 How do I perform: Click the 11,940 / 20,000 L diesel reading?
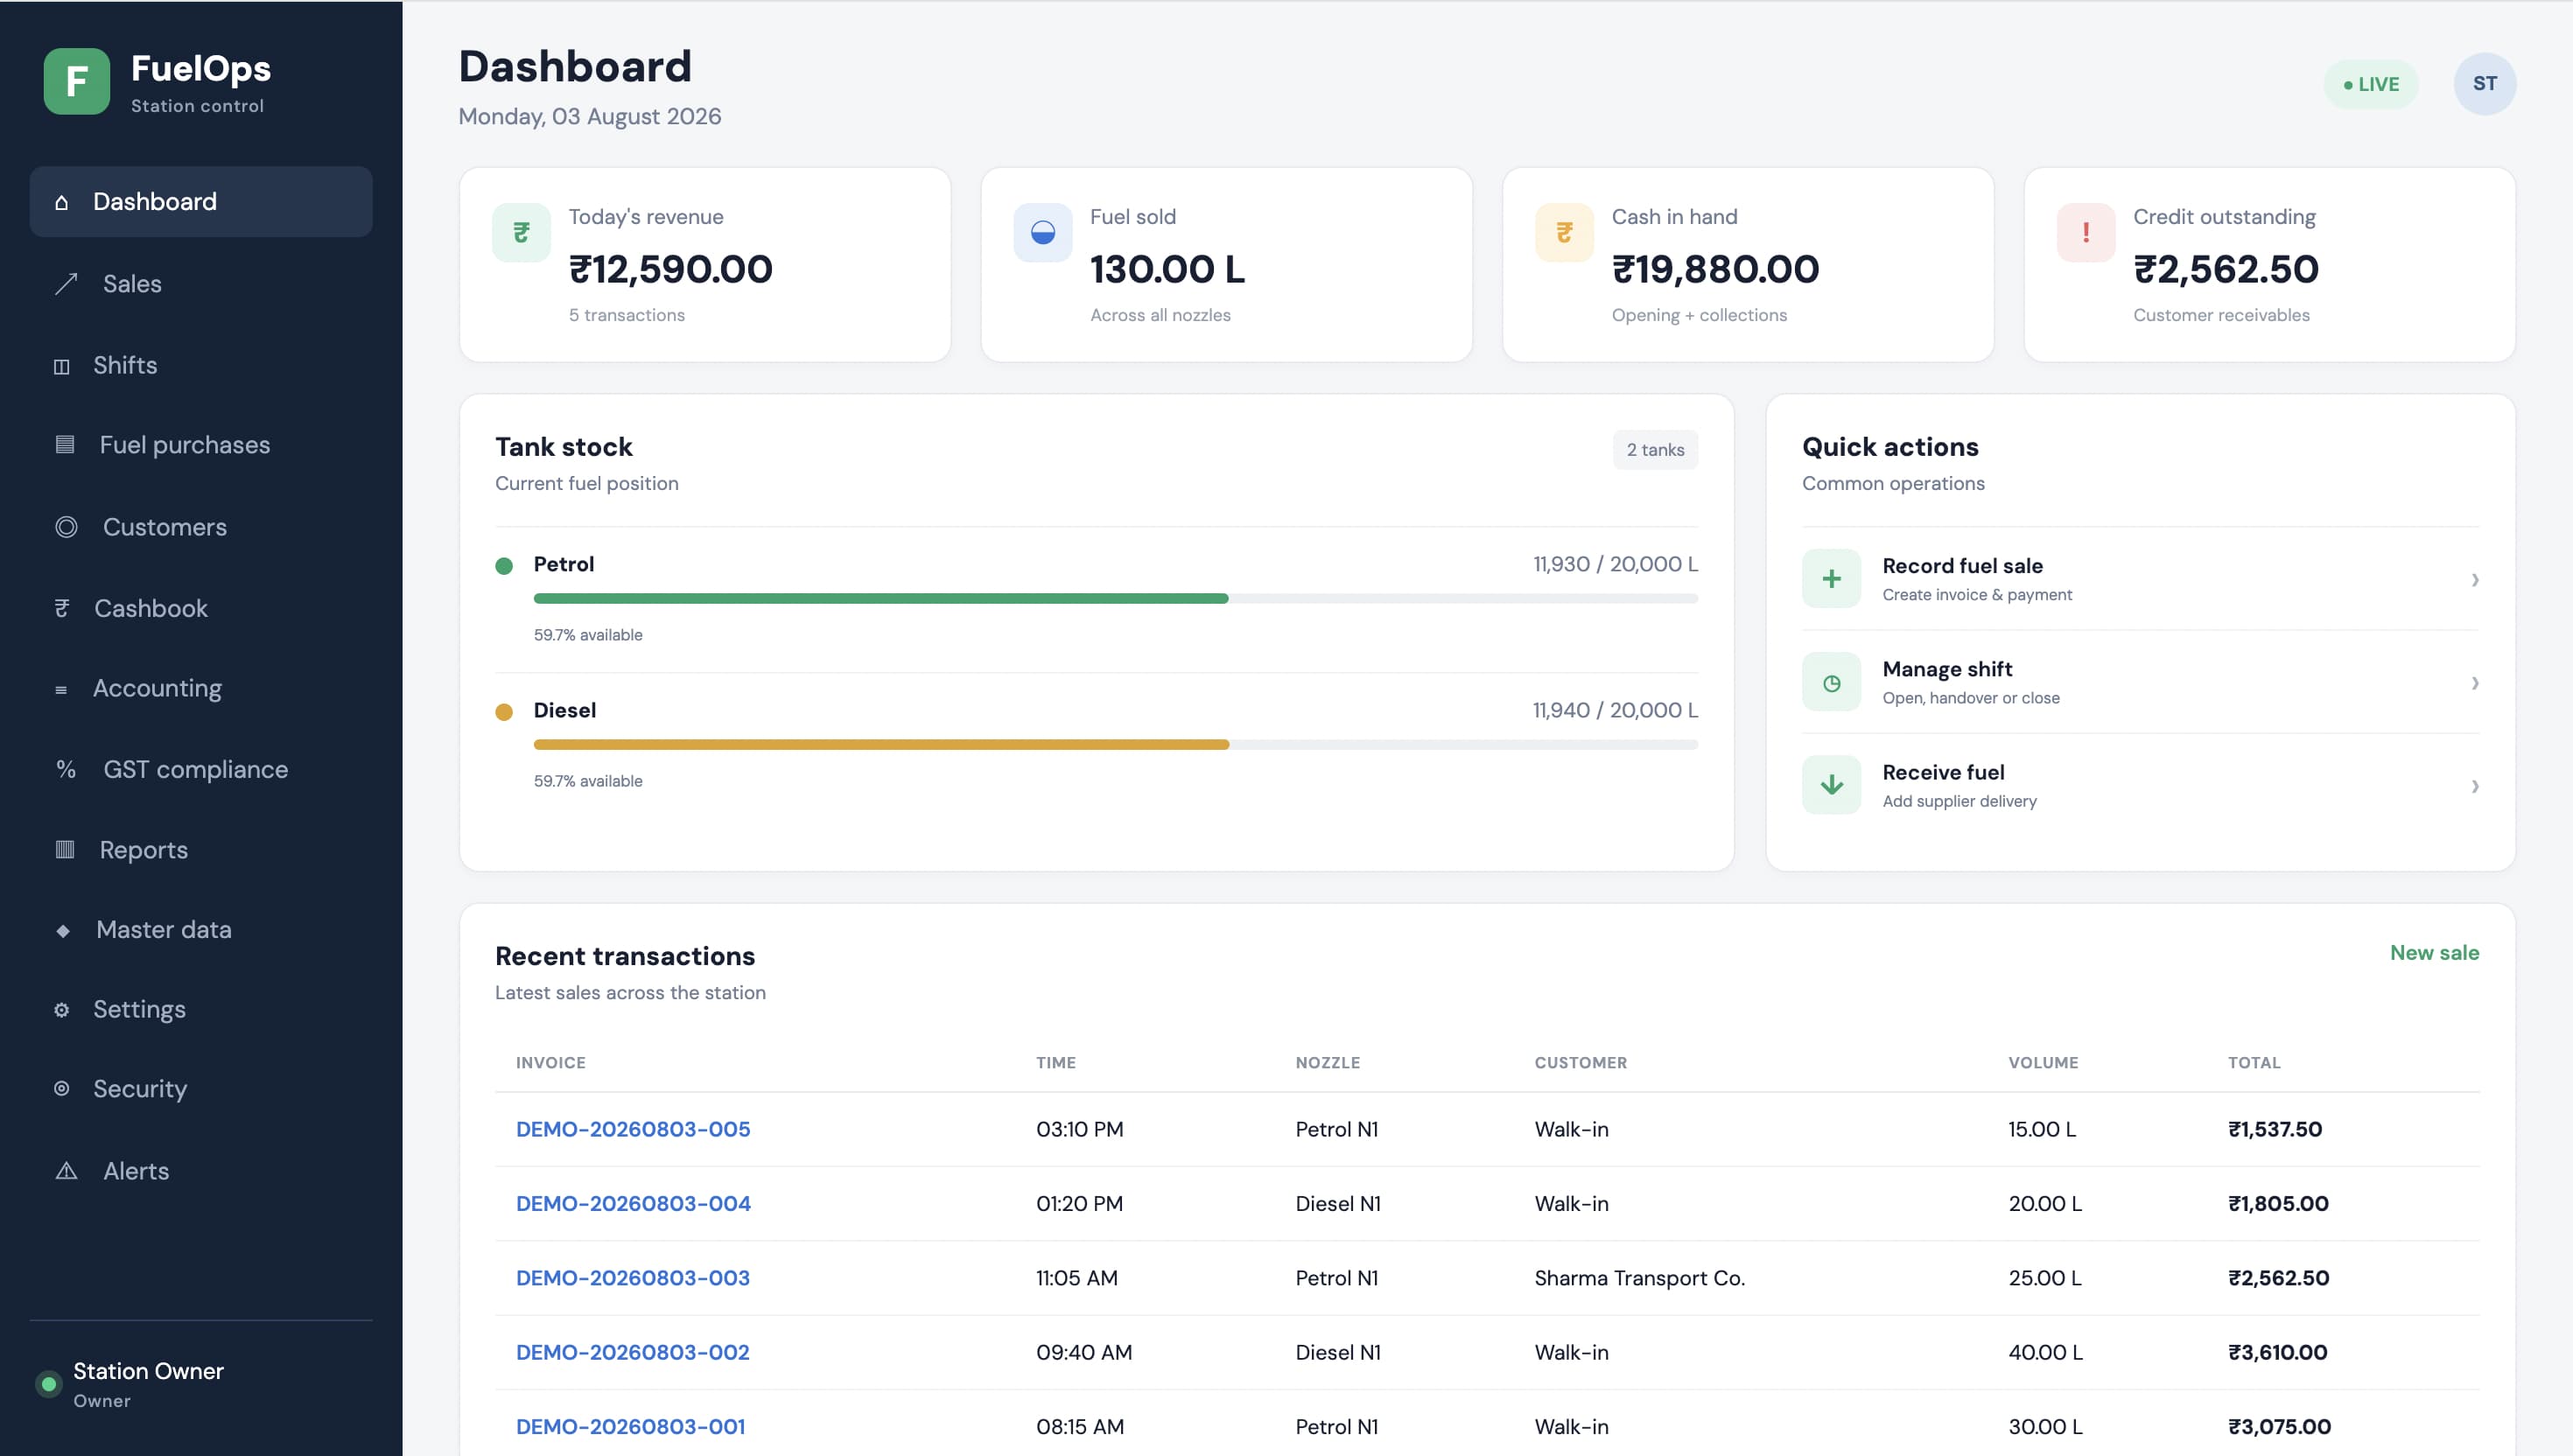(1615, 710)
